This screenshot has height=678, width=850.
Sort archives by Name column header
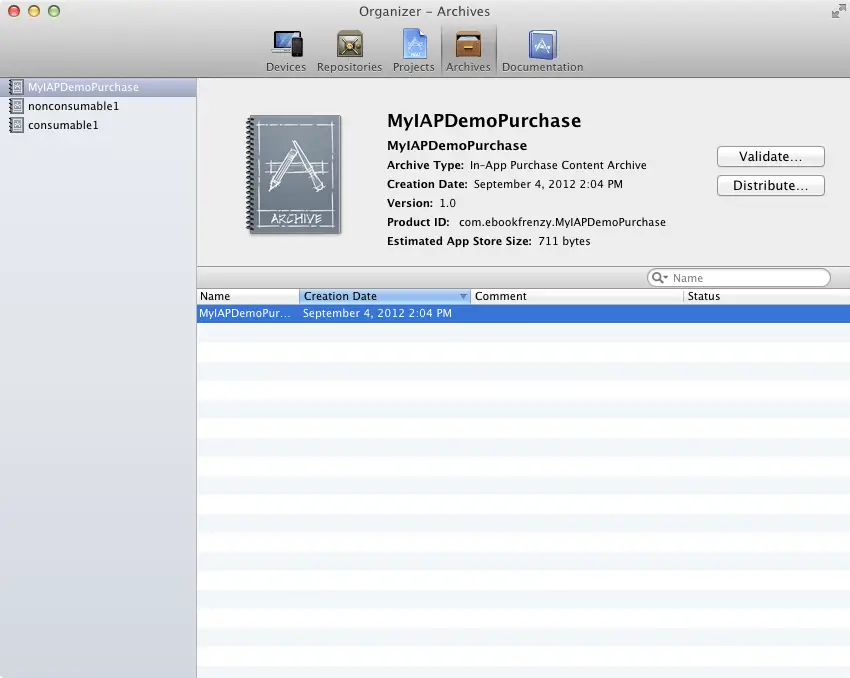coord(247,296)
